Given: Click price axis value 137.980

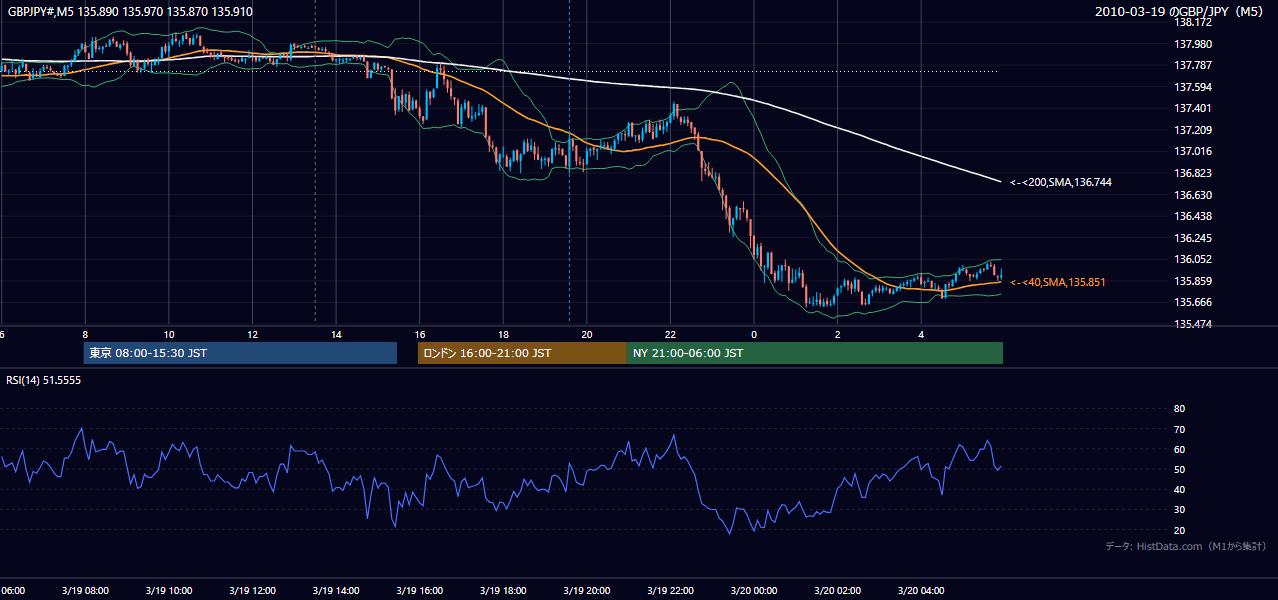Looking at the screenshot, I should pyautogui.click(x=1193, y=44).
